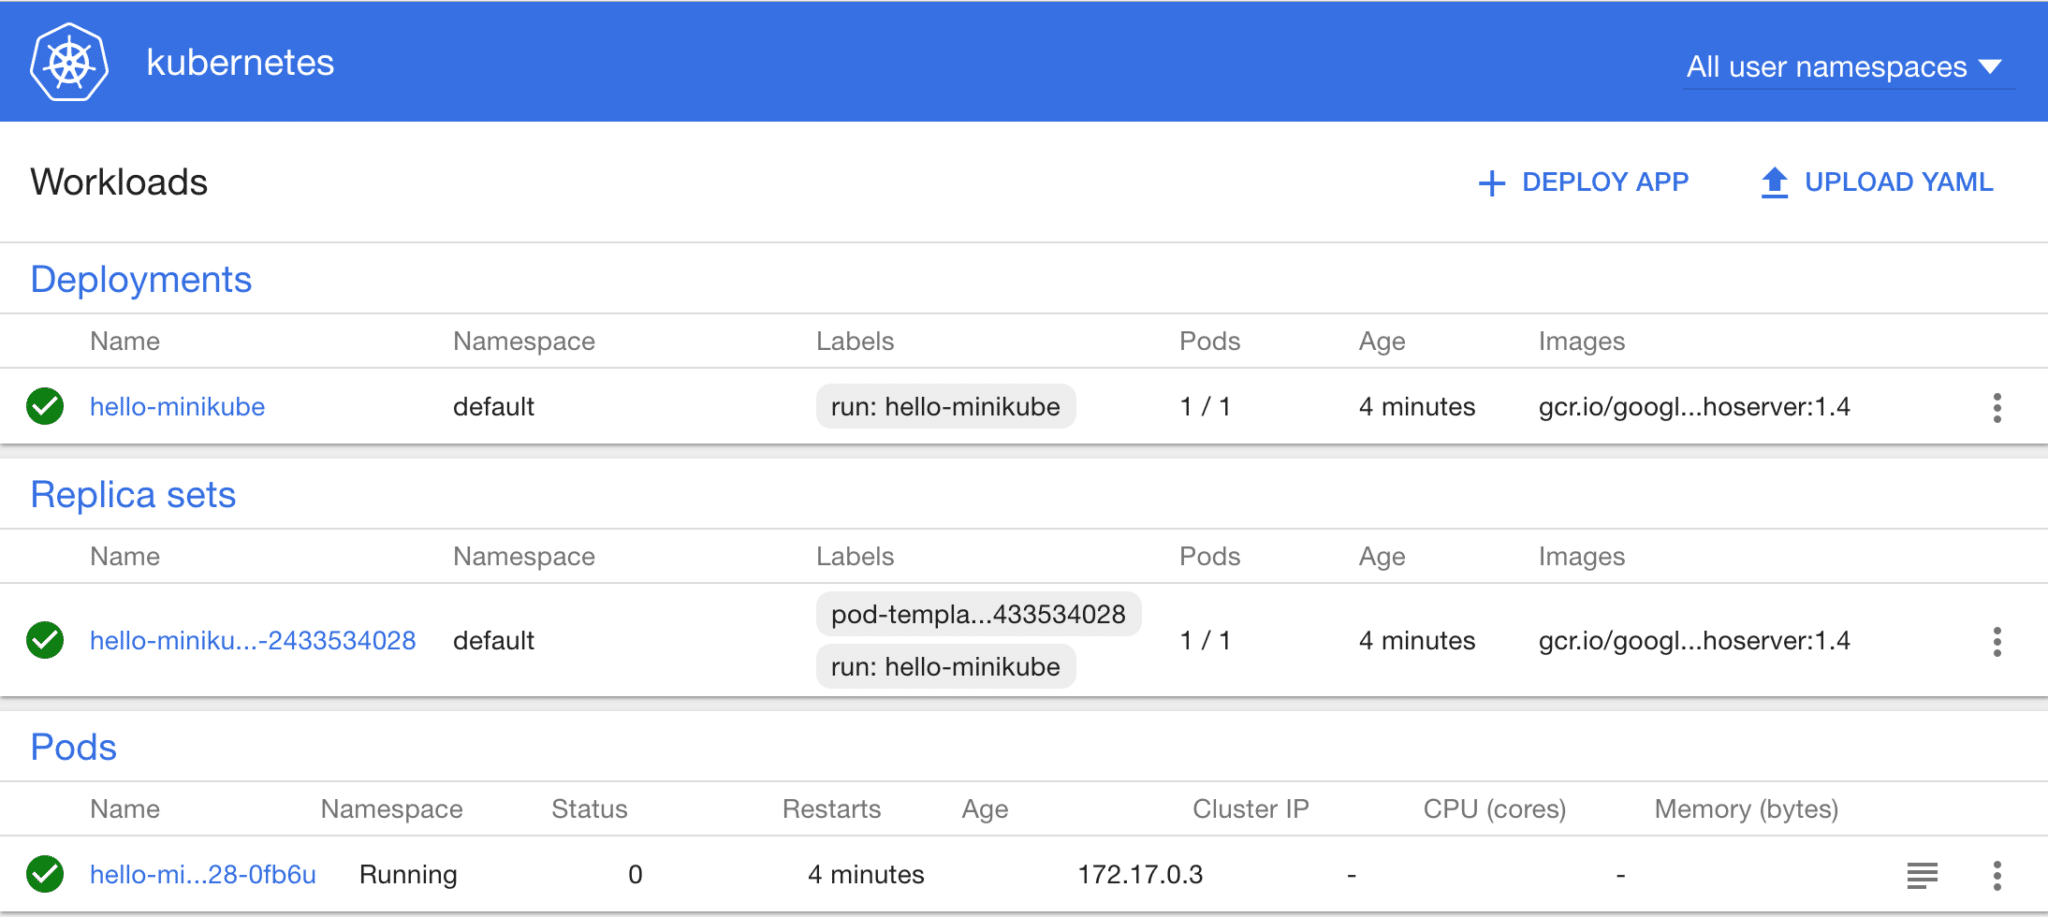Click the 1 / 1 pods count in the deployment row
The height and width of the screenshot is (917, 2048).
[x=1205, y=407]
